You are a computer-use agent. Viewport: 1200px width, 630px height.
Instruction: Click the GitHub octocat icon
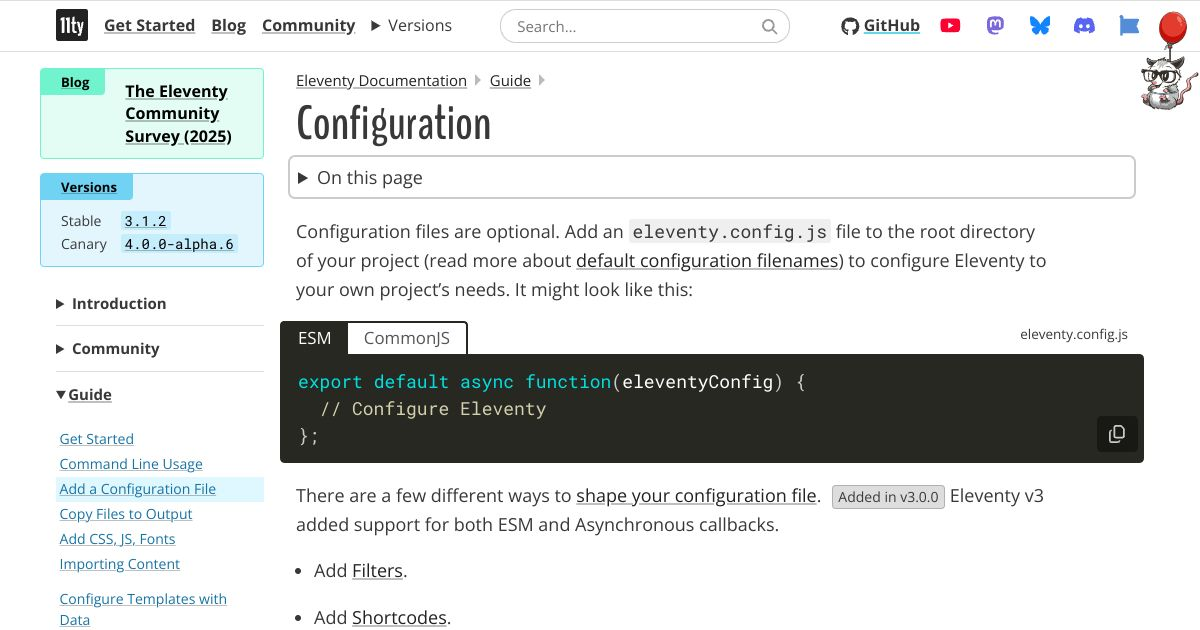pyautogui.click(x=848, y=25)
